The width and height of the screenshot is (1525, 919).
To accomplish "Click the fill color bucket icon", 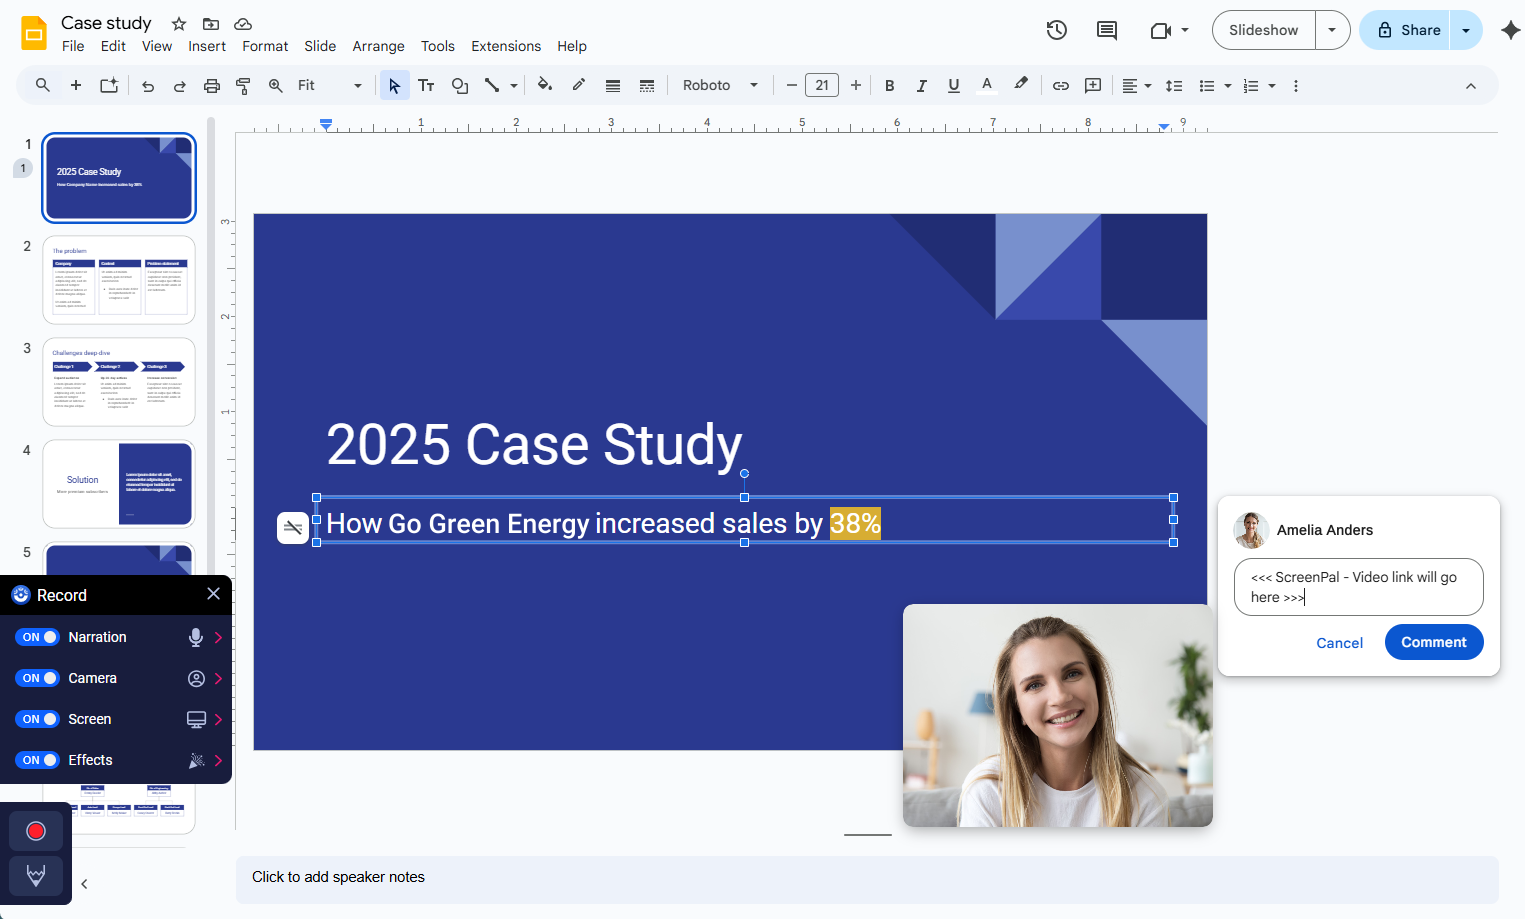I will pyautogui.click(x=545, y=85).
